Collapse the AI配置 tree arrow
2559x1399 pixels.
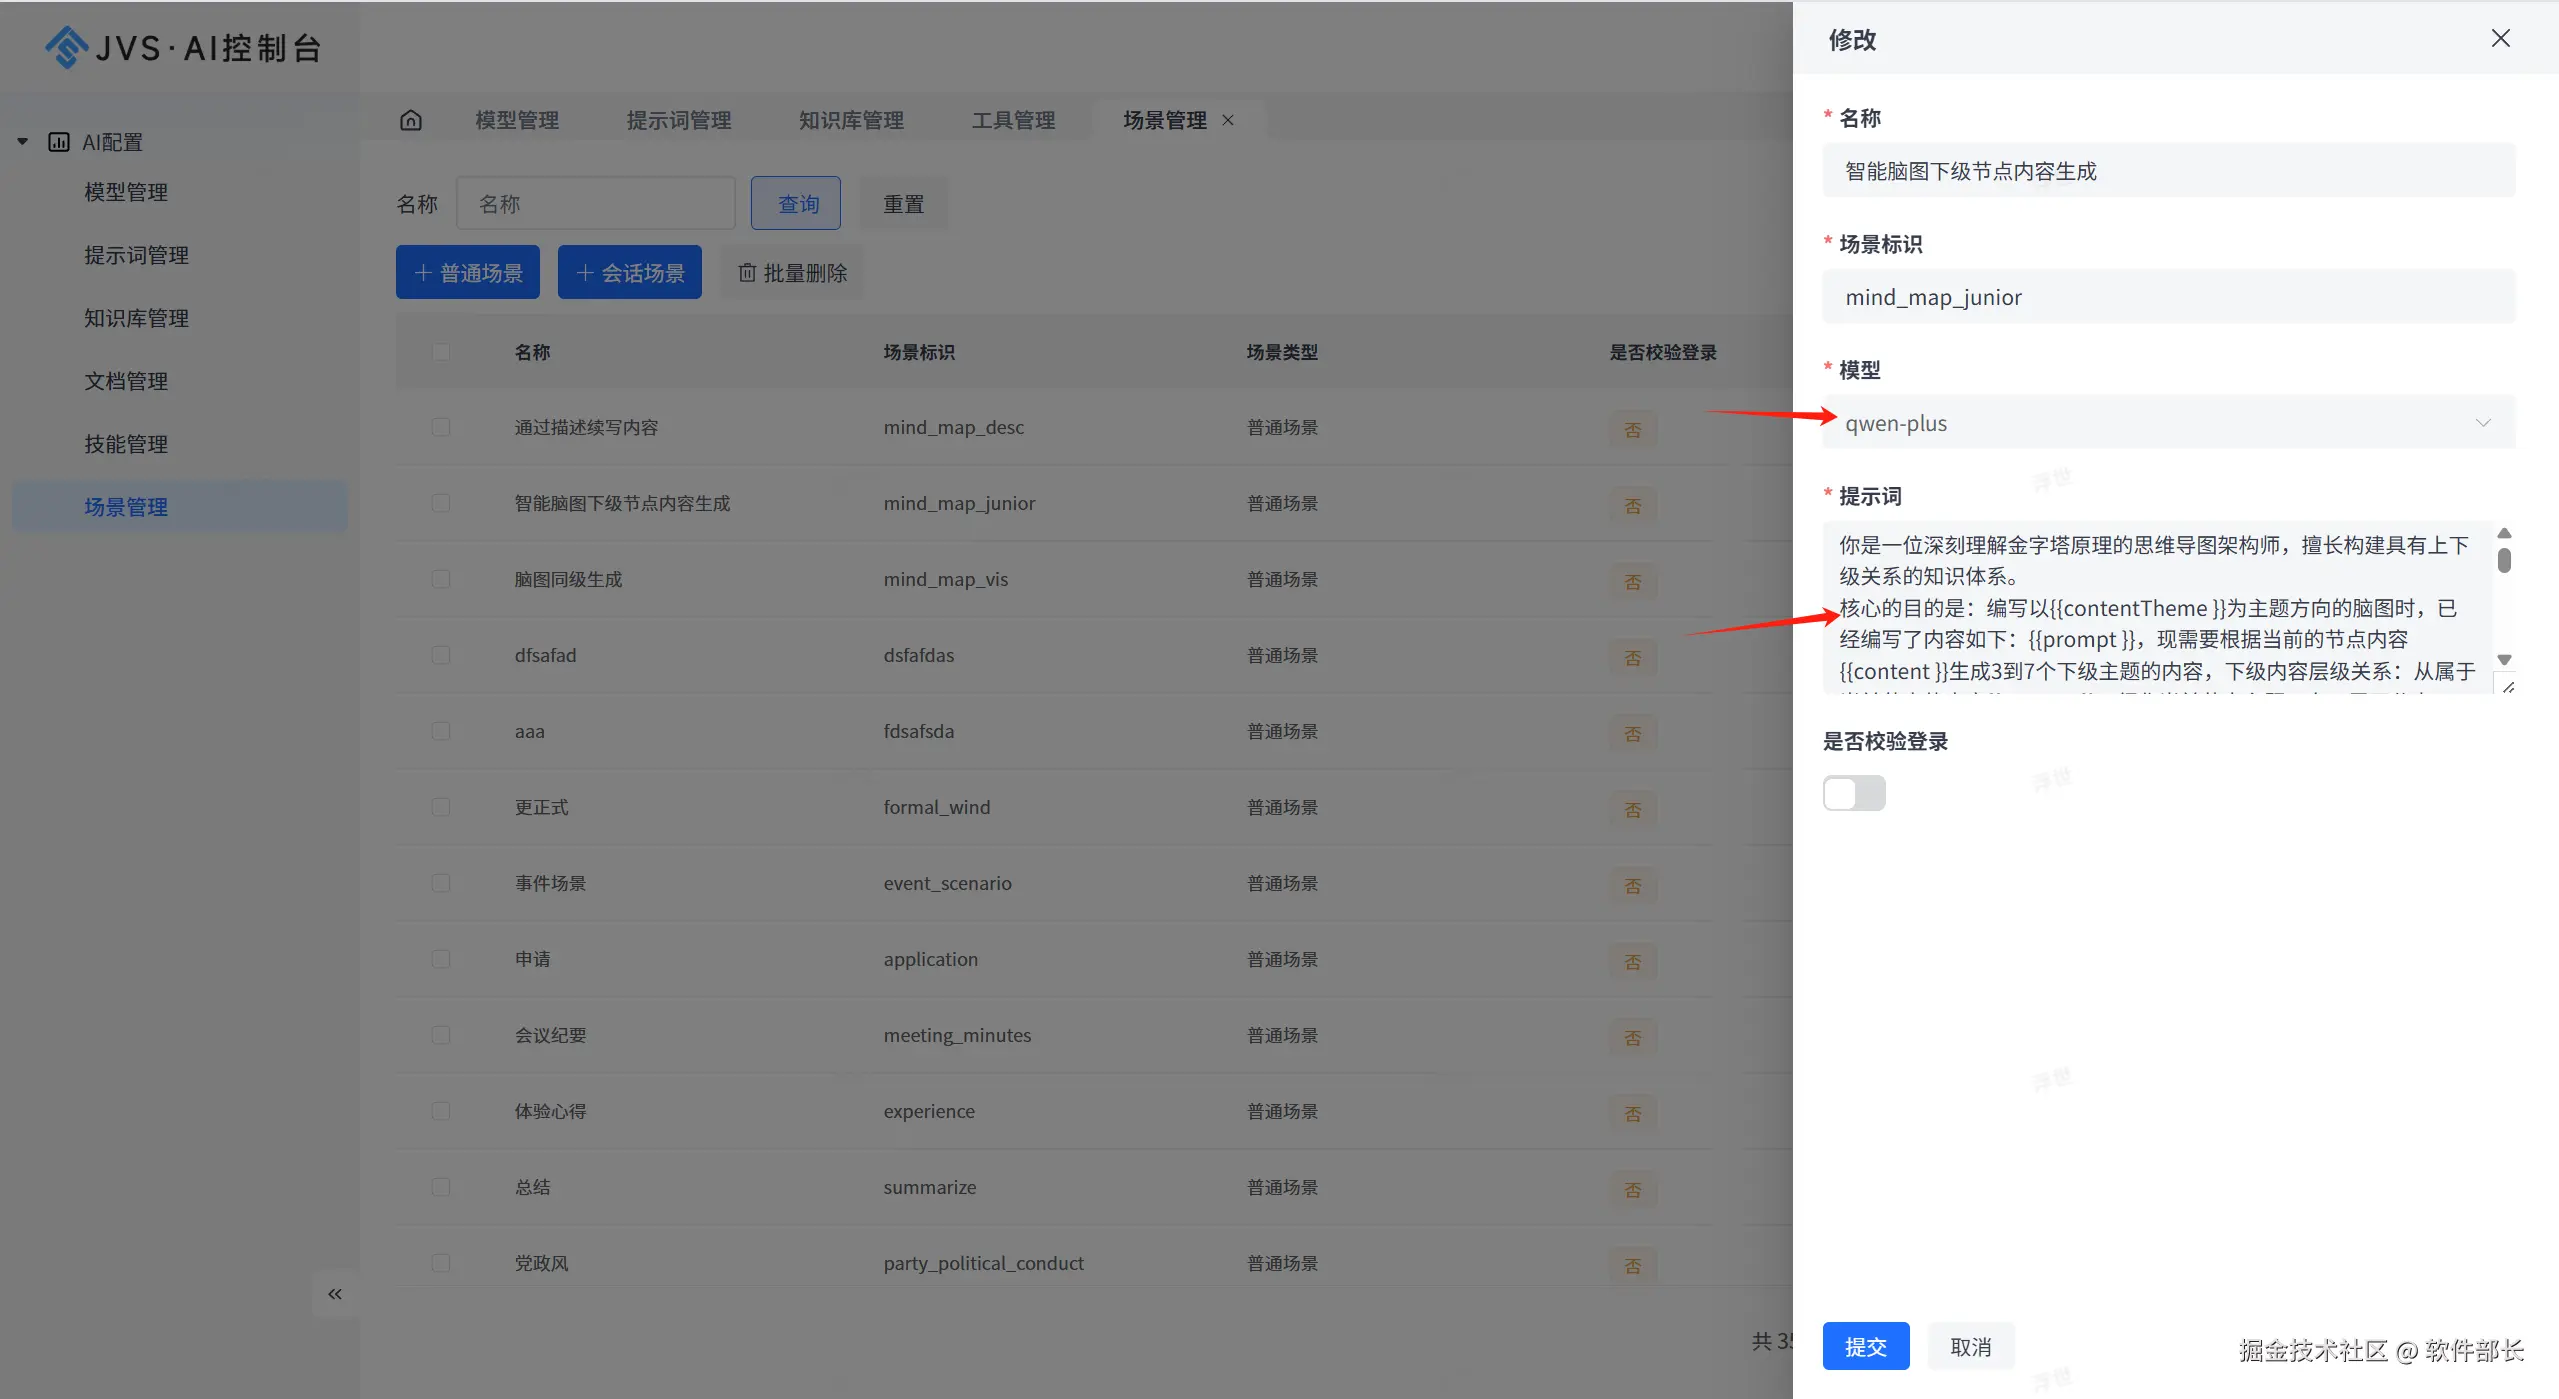[x=22, y=142]
